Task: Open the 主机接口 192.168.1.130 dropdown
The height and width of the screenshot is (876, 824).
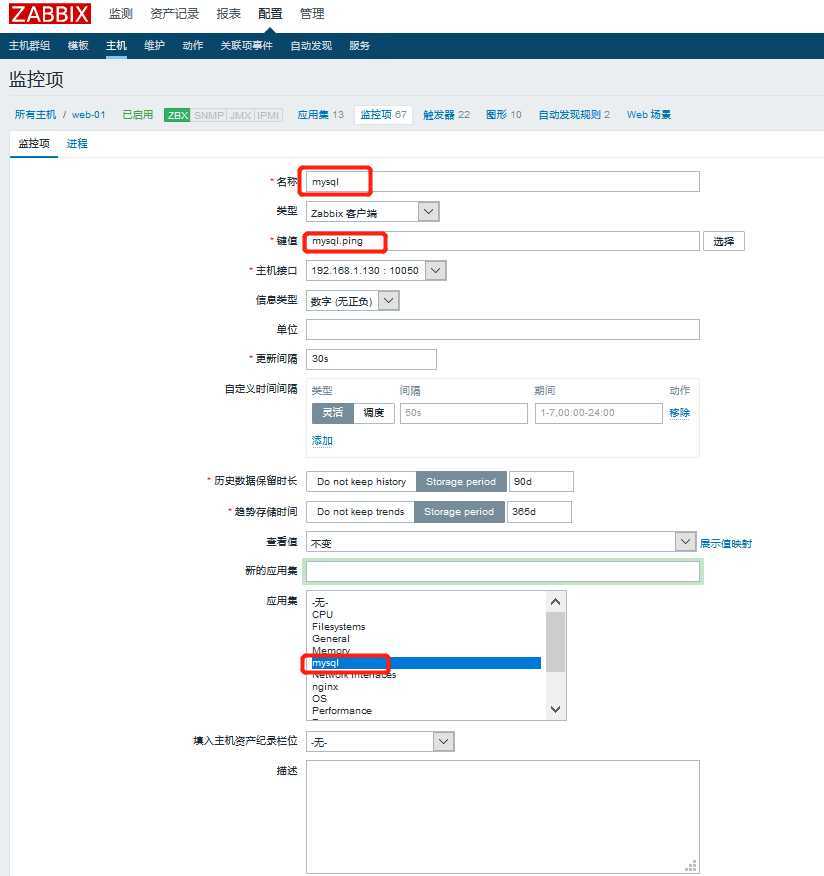Action: (x=376, y=271)
